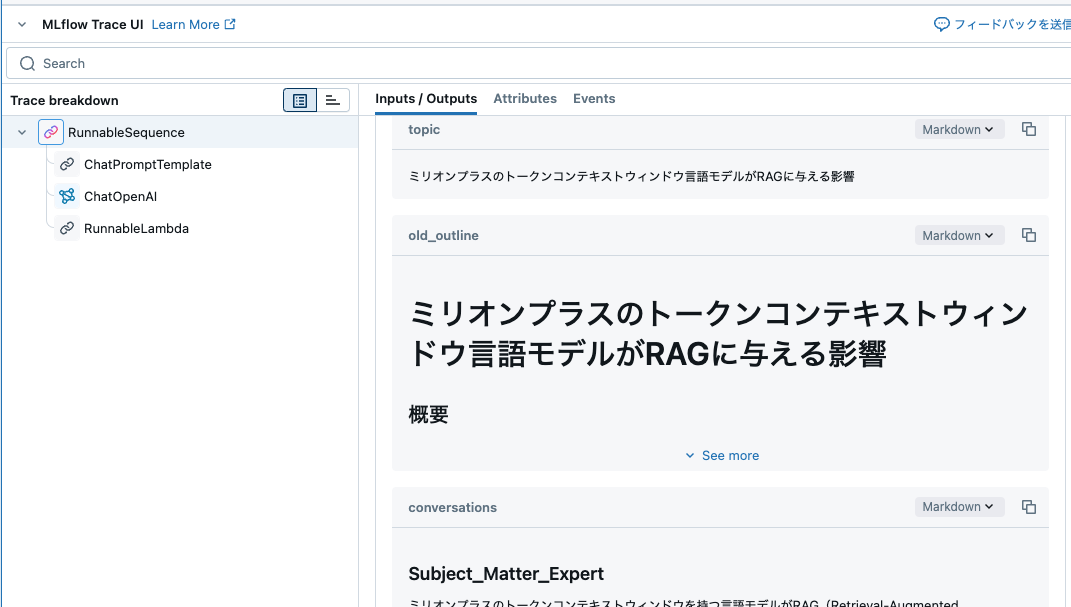Click the フィードバックを送信 feedback button

pyautogui.click(x=1001, y=24)
